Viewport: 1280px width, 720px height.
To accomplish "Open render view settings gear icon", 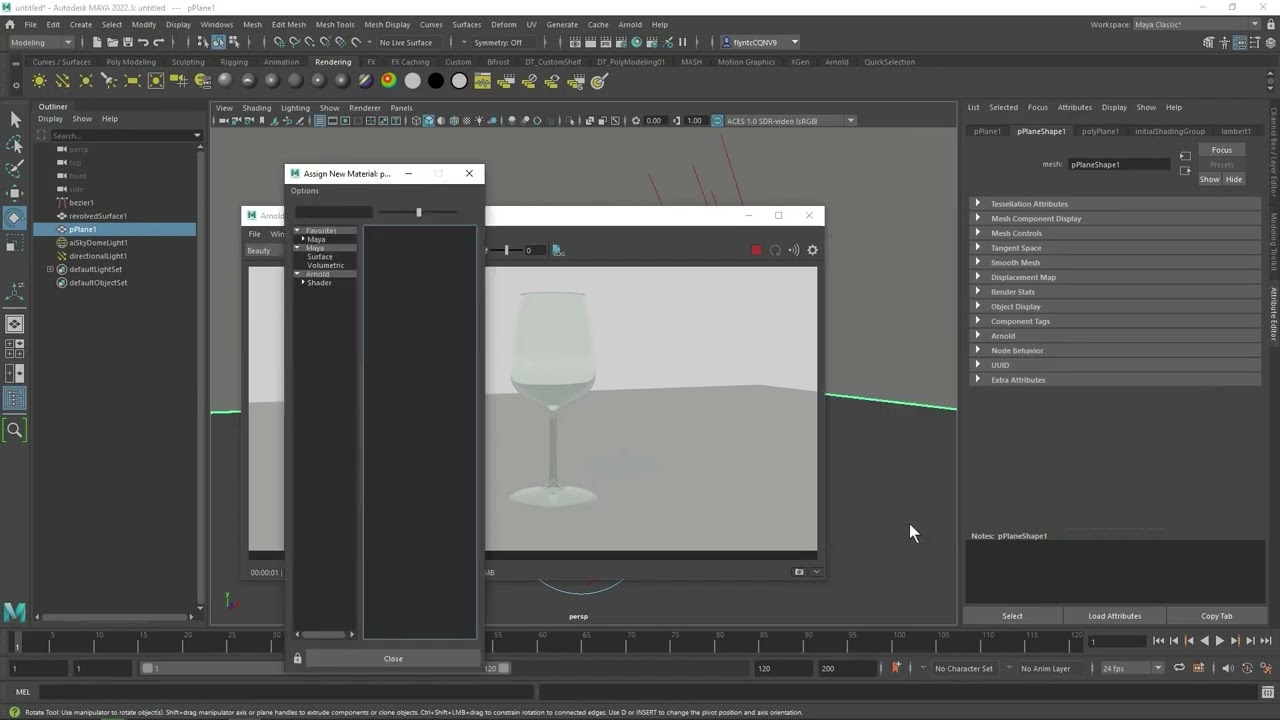I will (812, 250).
